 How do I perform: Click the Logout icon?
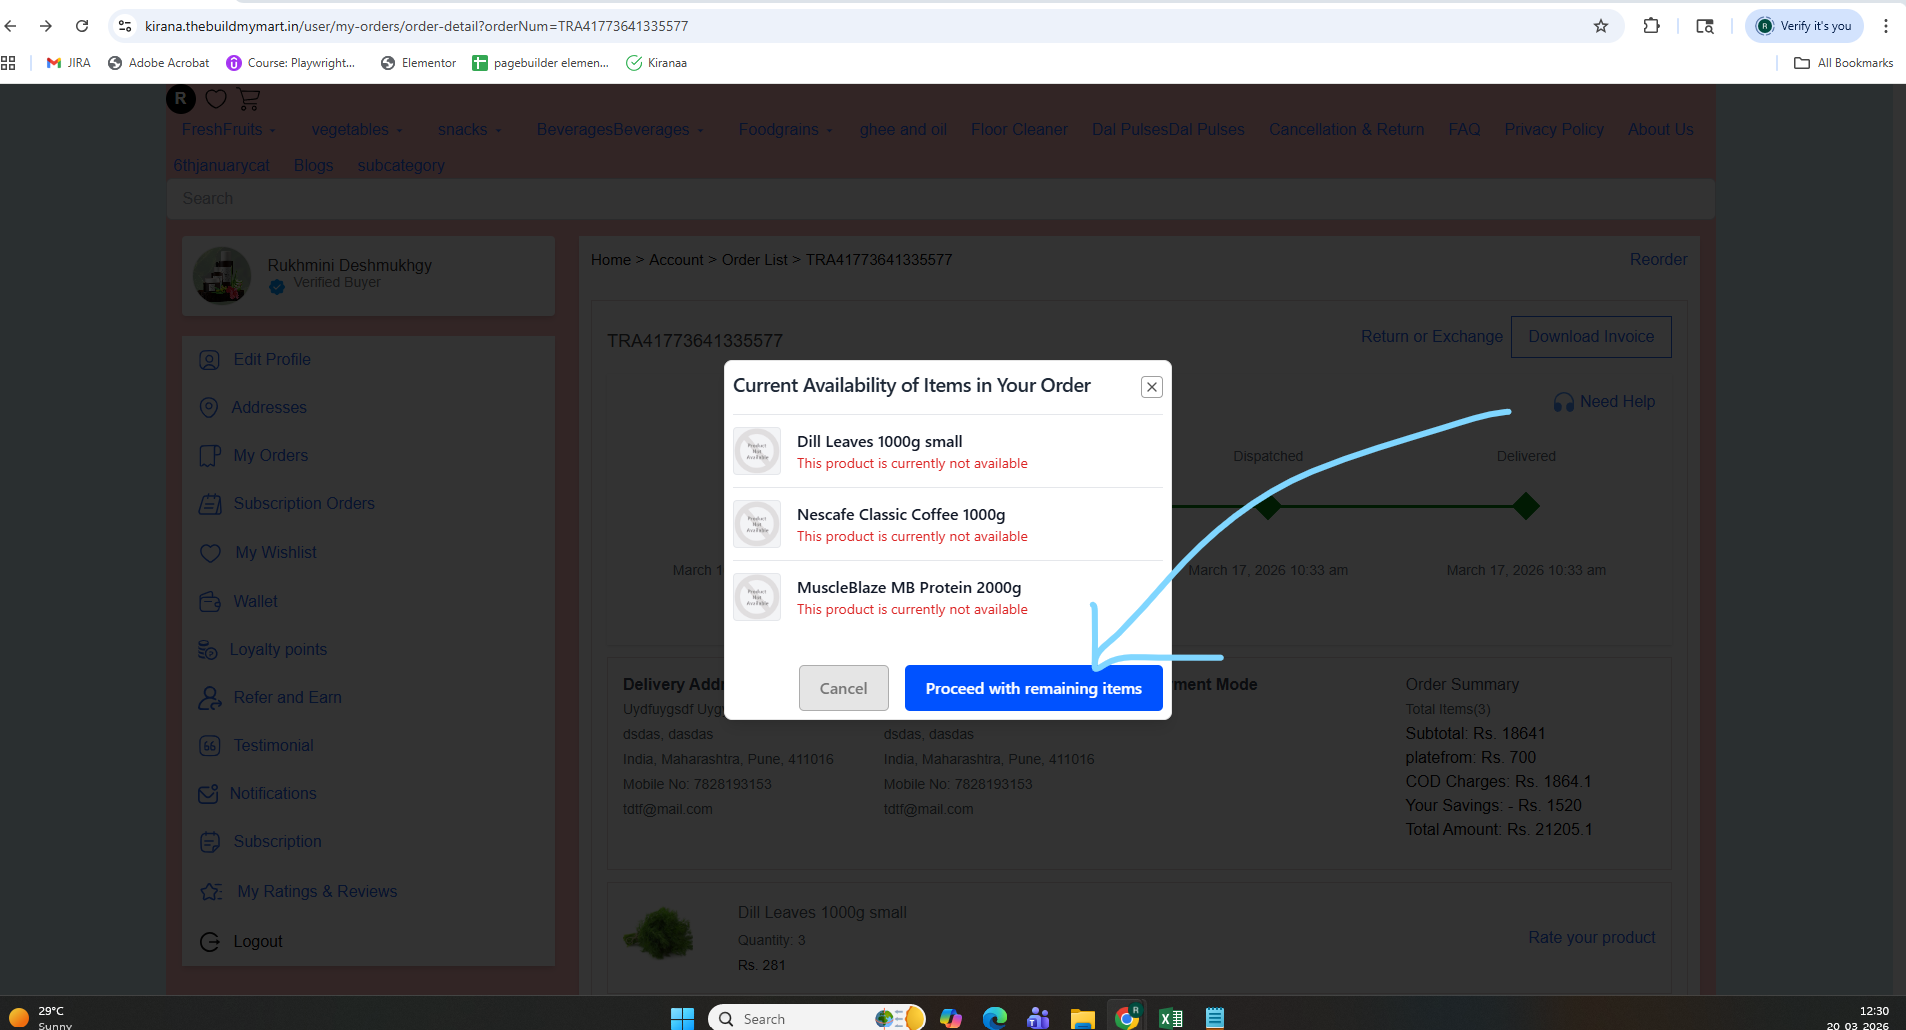(x=209, y=942)
